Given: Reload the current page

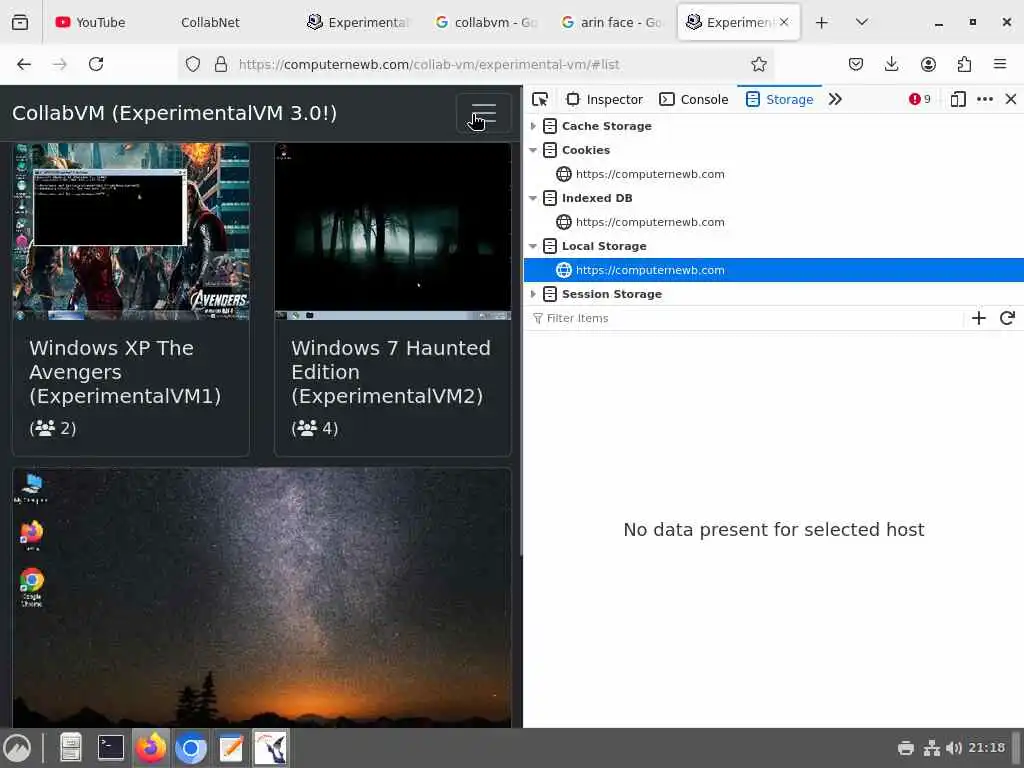Looking at the screenshot, I should coord(96,64).
